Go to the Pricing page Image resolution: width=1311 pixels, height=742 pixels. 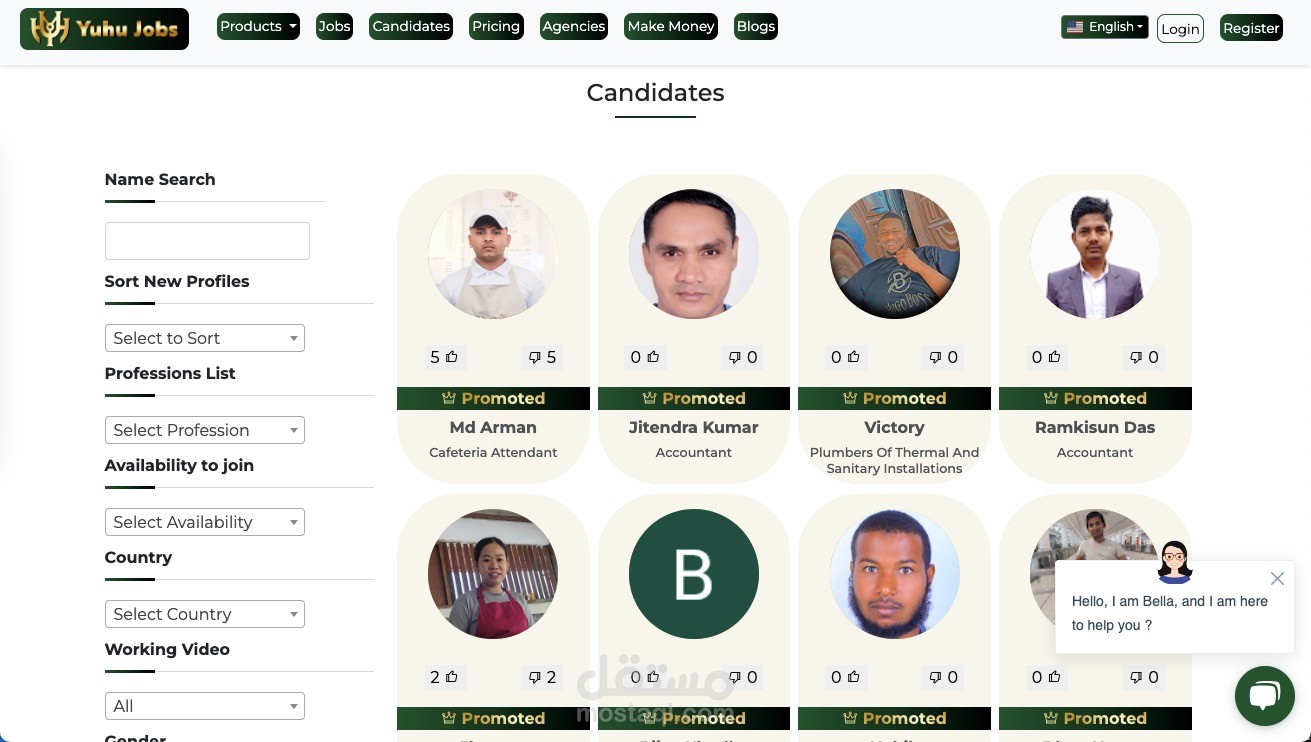point(496,27)
